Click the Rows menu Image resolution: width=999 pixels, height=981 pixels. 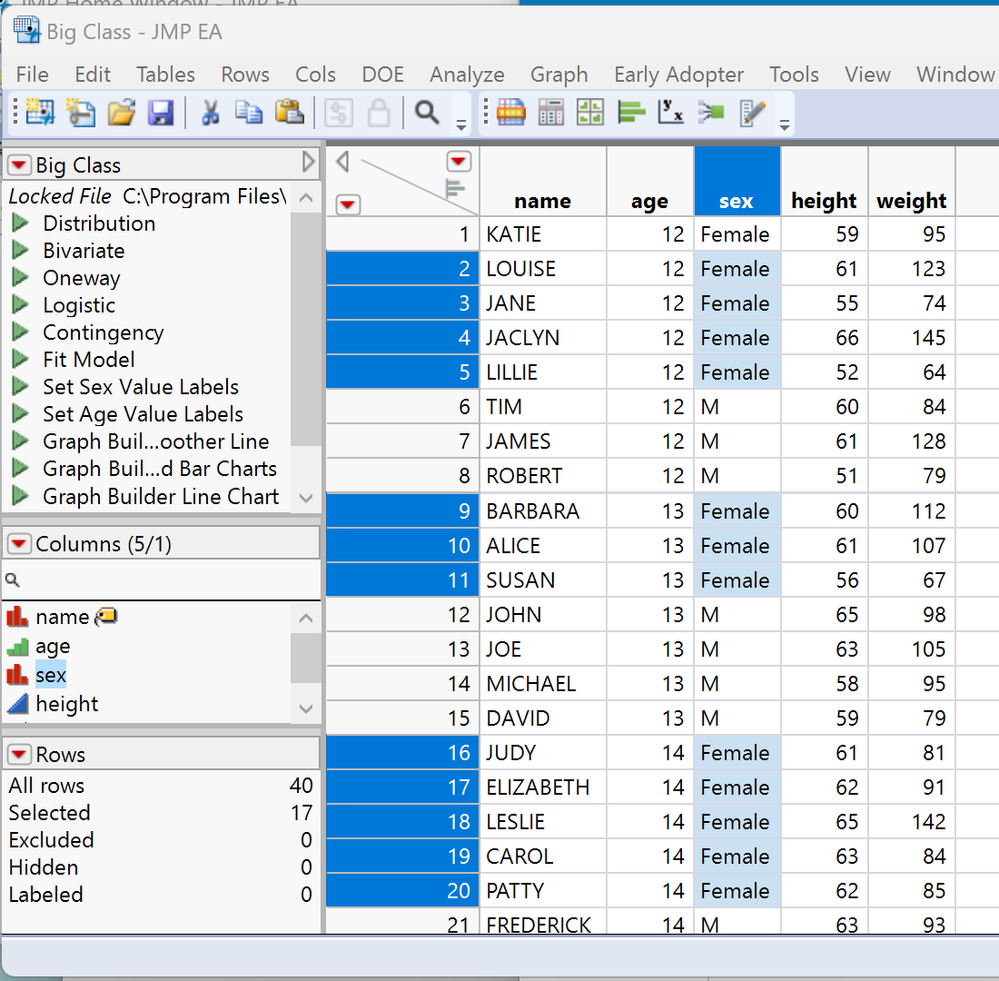[245, 75]
